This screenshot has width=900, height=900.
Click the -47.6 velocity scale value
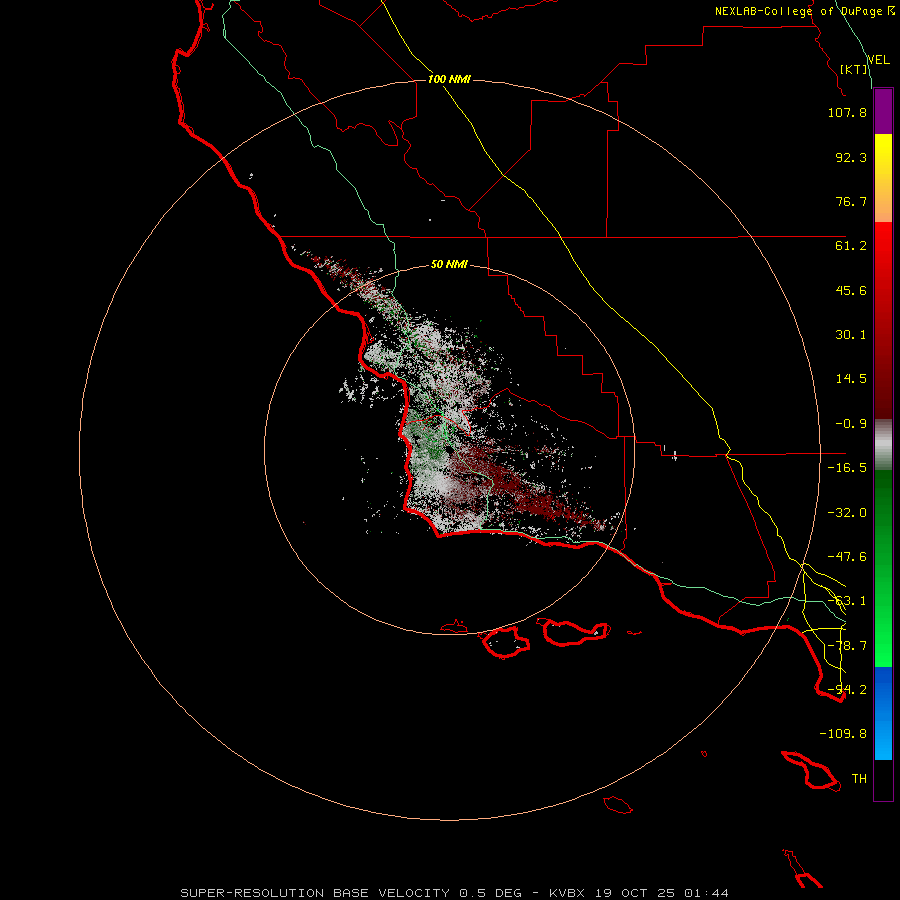click(x=847, y=557)
